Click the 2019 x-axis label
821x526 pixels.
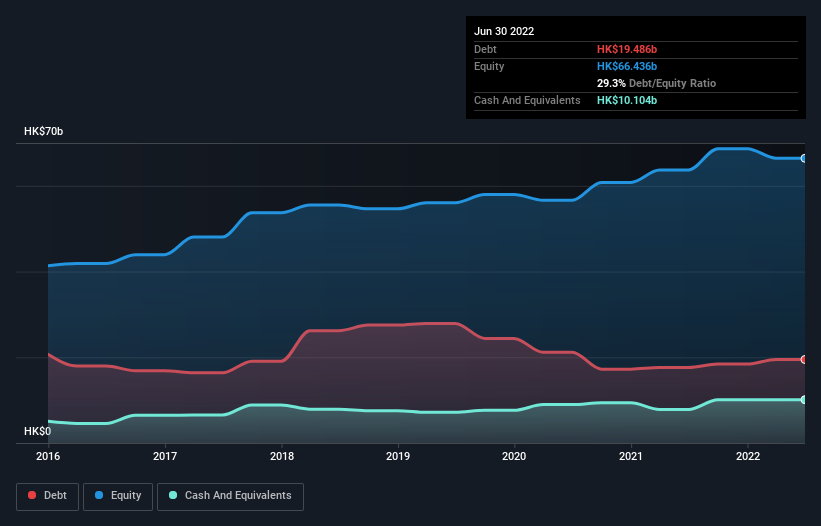(398, 456)
